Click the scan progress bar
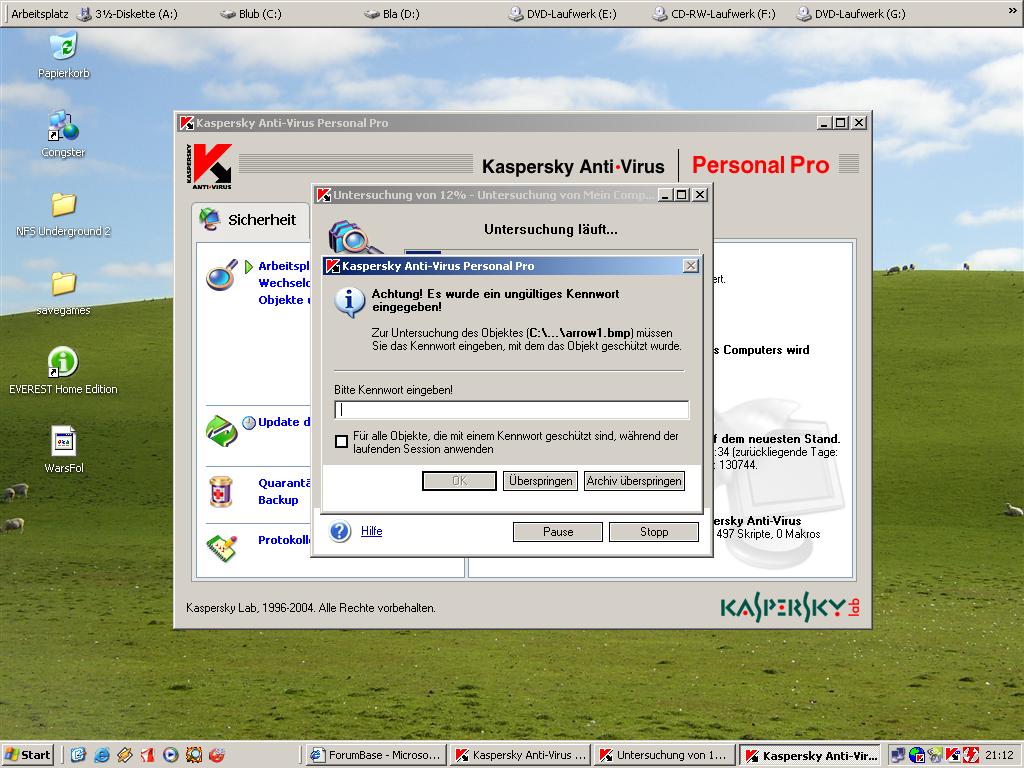 tap(552, 251)
